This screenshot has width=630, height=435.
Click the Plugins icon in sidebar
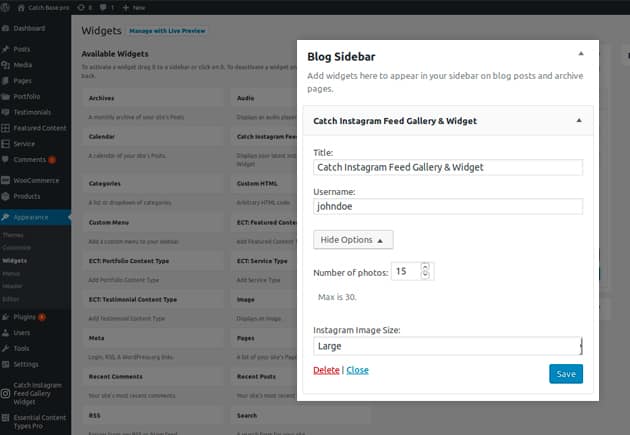point(5,317)
